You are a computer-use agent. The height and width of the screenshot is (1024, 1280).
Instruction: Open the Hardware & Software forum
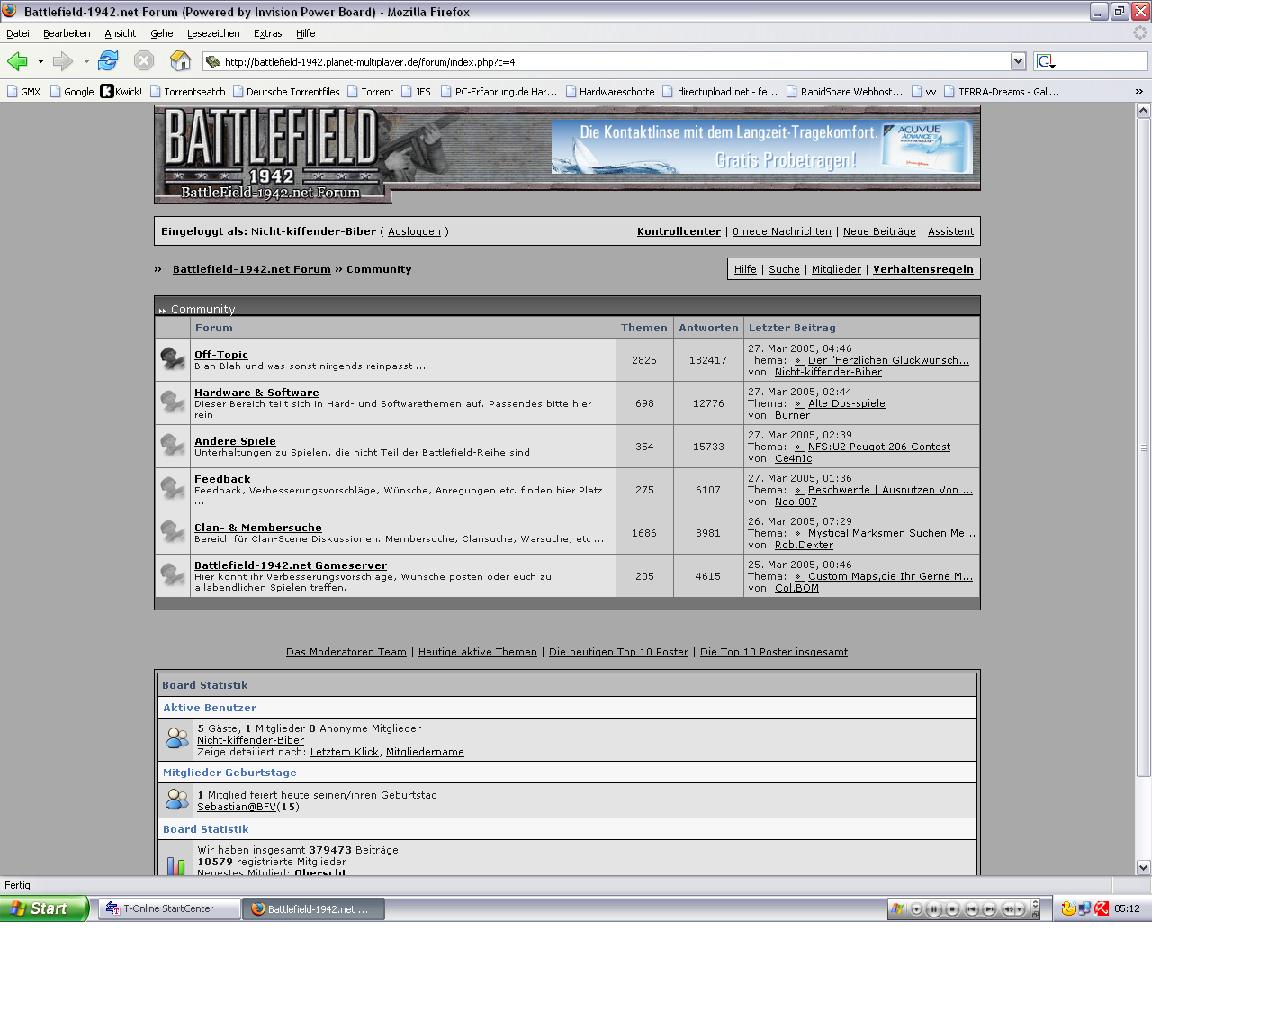pos(256,392)
